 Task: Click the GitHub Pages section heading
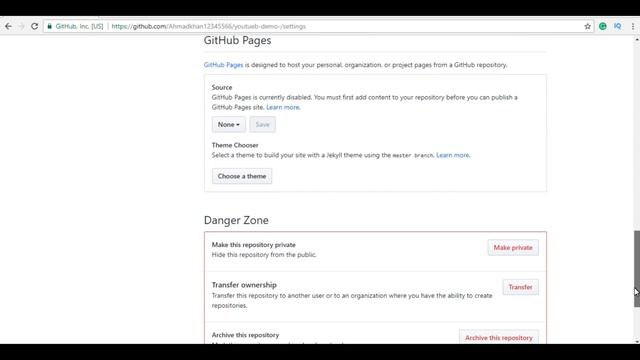[x=238, y=40]
